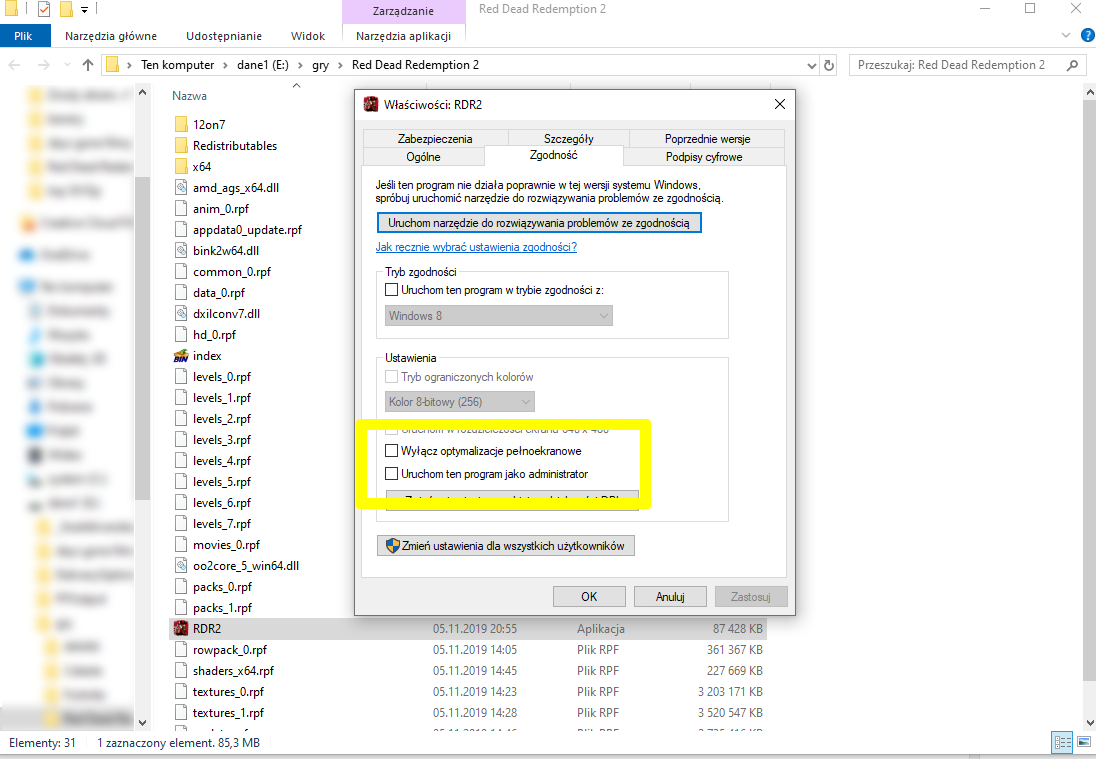This screenshot has width=1096, height=759.
Task: Click the shaders_x64.rpf file icon
Action: [x=181, y=670]
